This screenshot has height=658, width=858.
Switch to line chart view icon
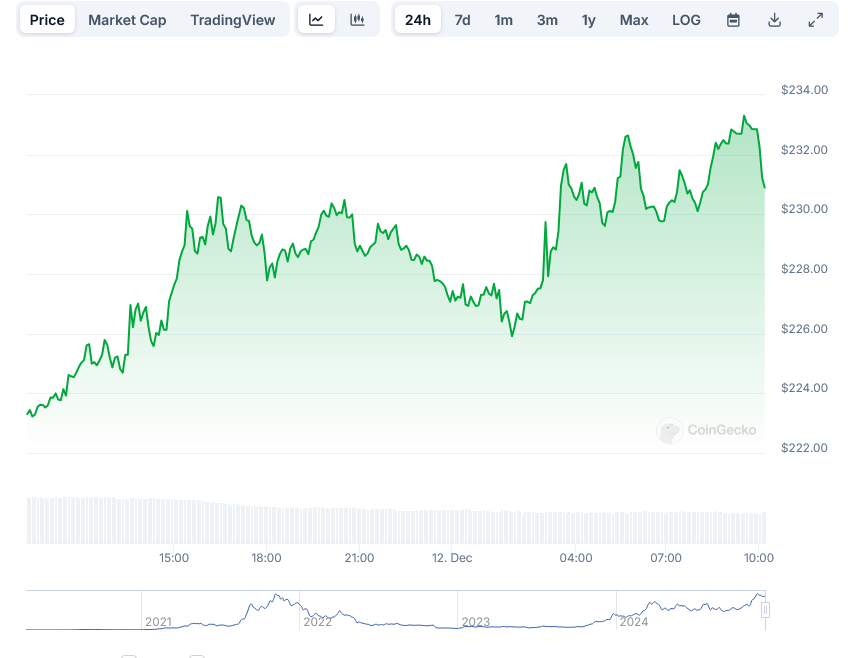click(x=316, y=20)
